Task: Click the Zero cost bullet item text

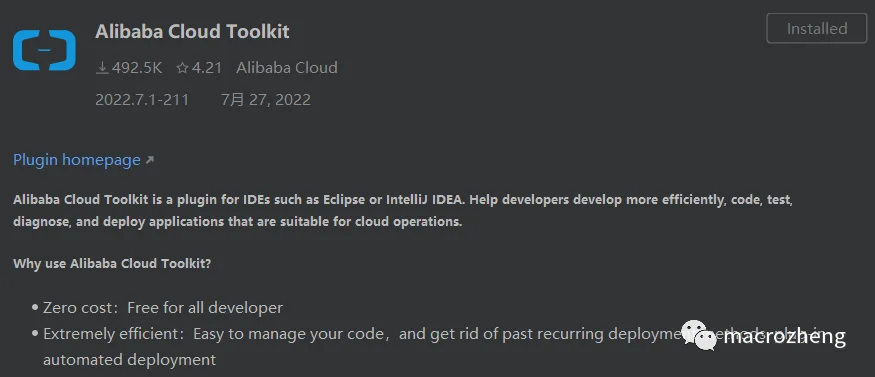Action: (x=163, y=308)
